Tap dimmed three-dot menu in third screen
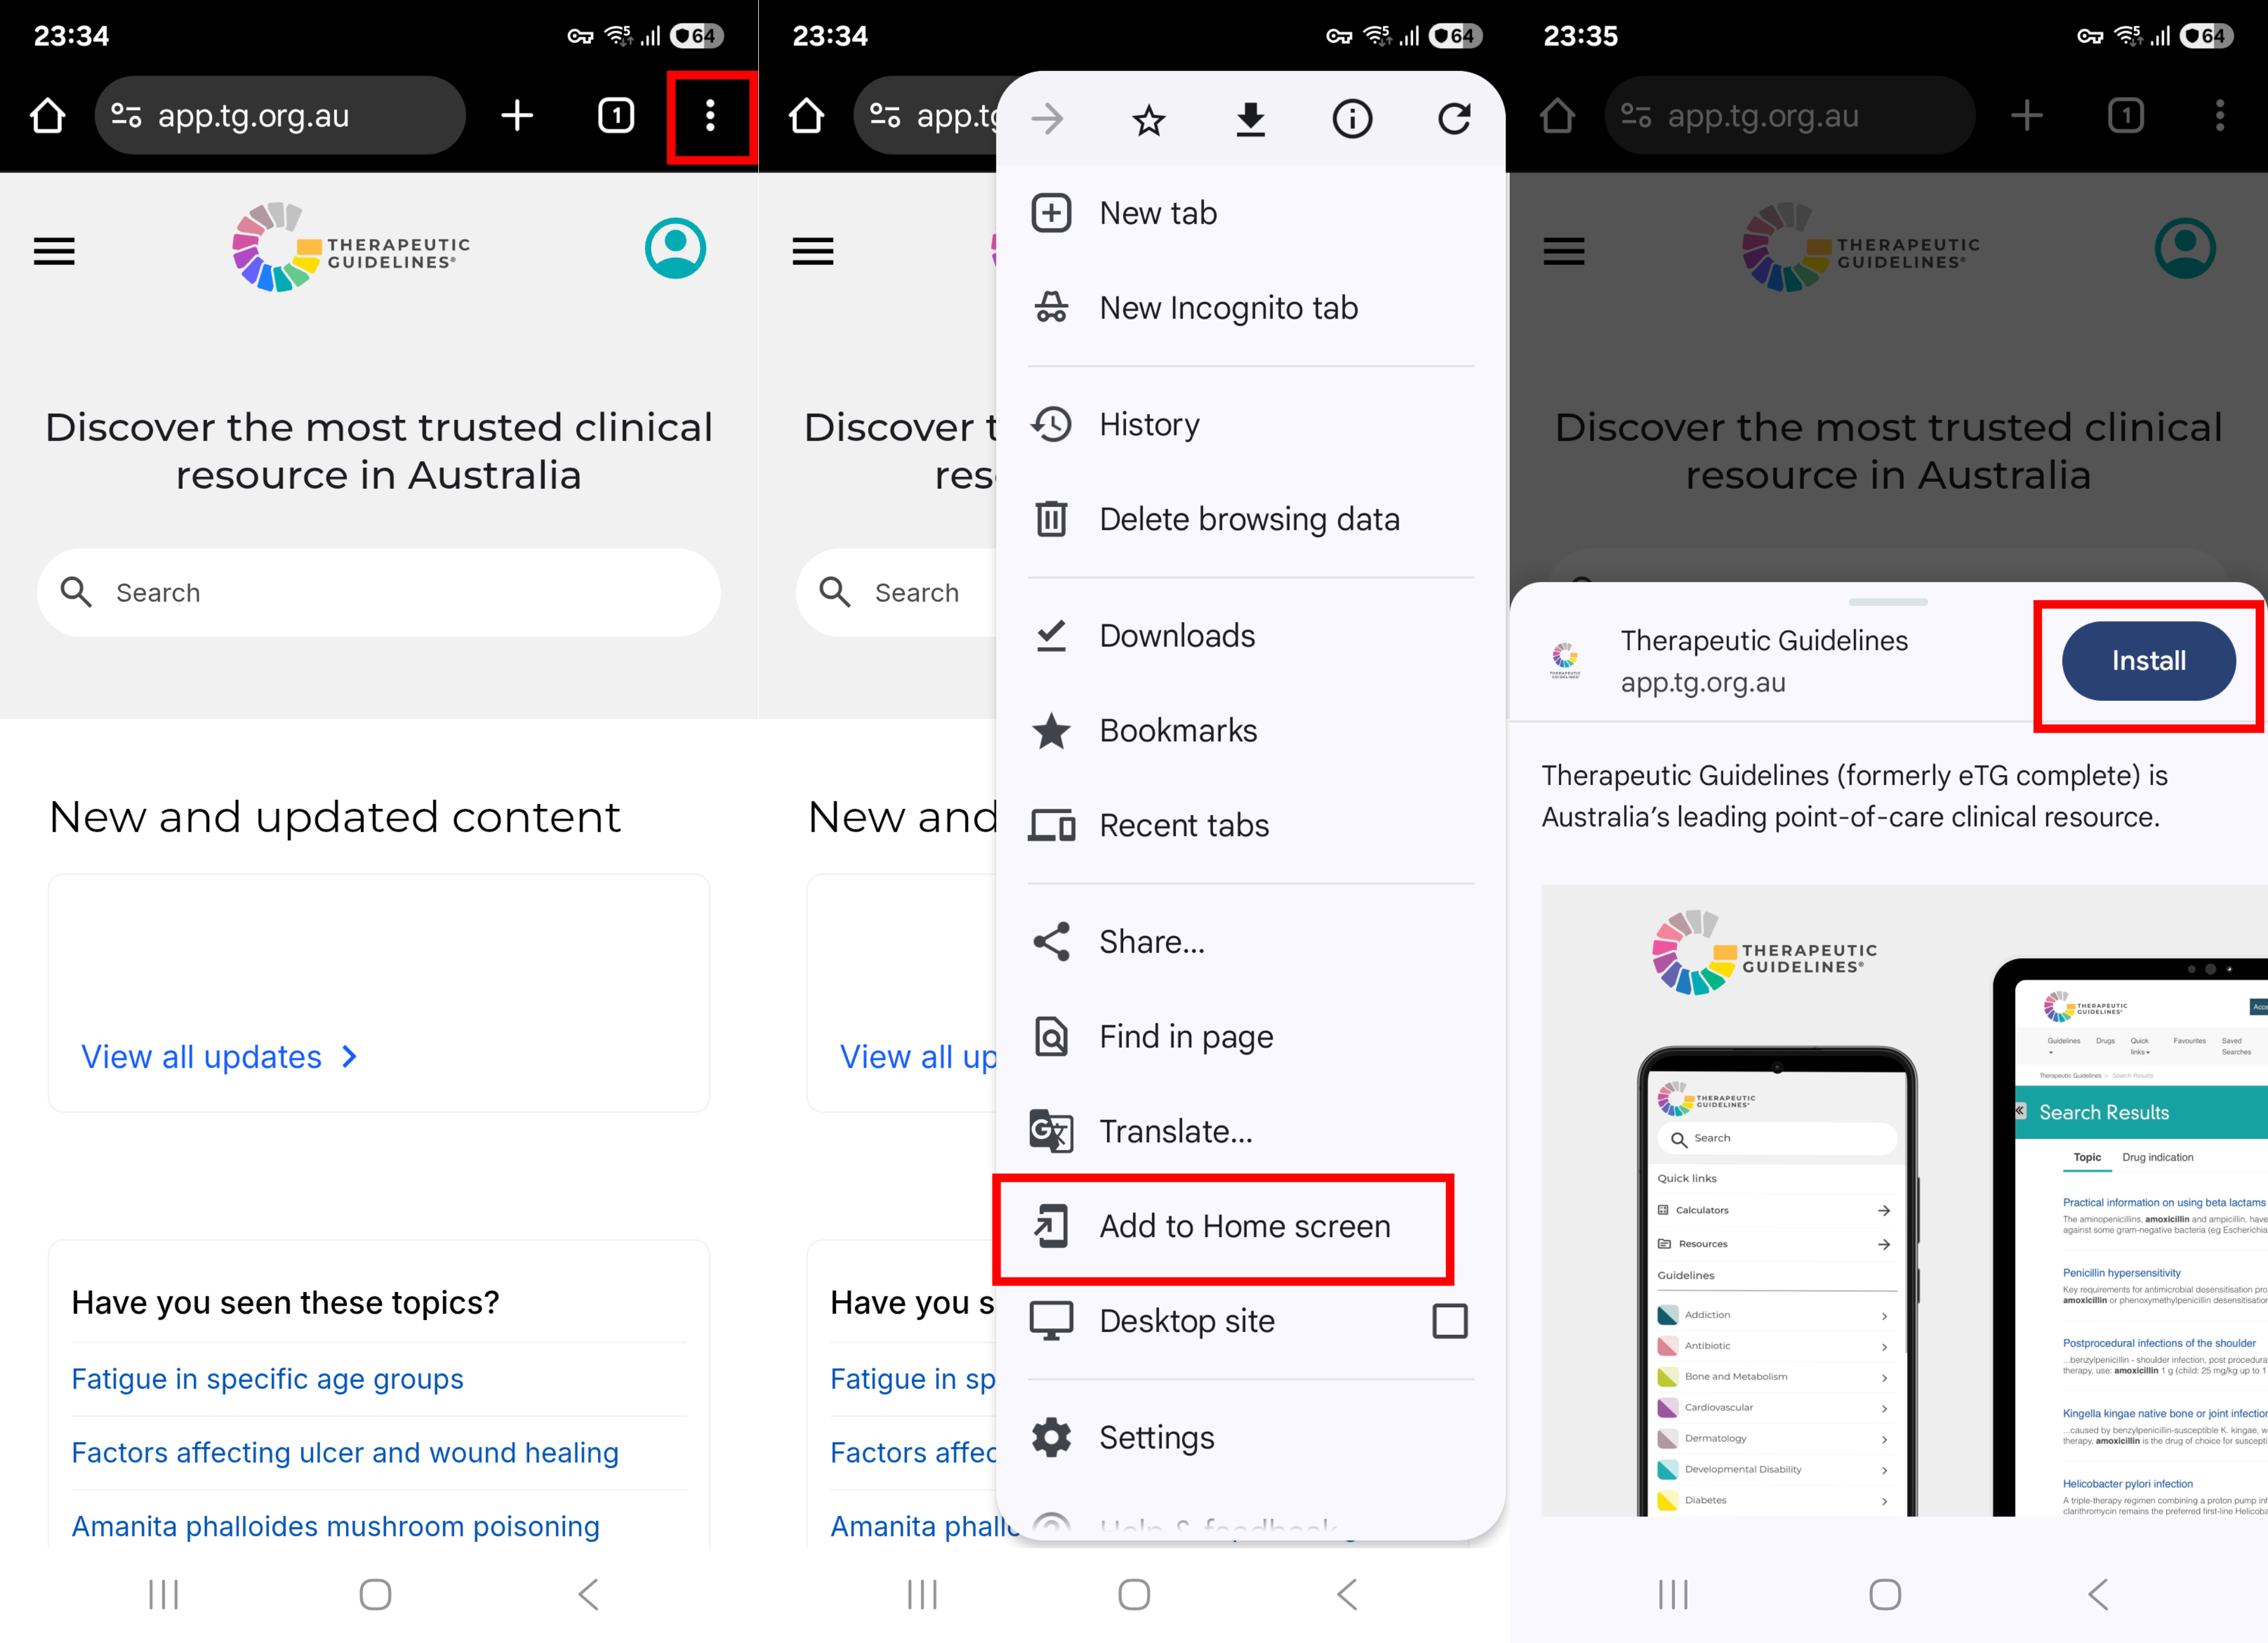2268x1643 pixels. click(2220, 116)
